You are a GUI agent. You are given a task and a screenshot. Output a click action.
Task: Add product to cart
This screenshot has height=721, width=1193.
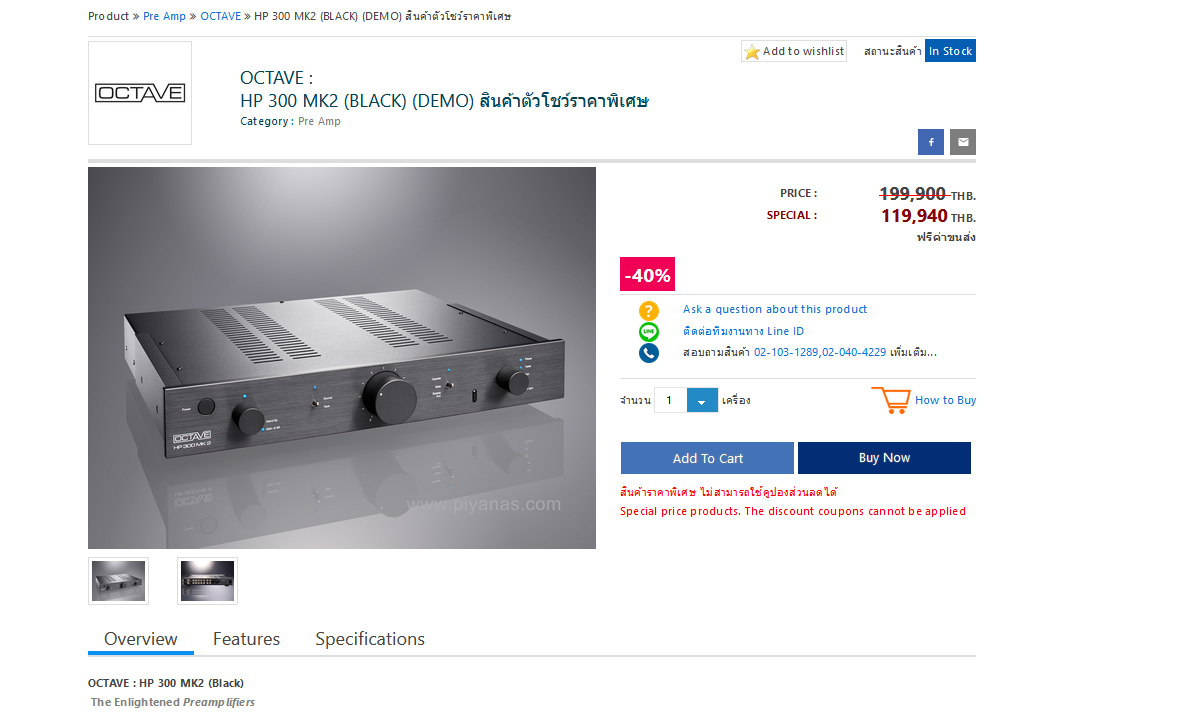[707, 458]
